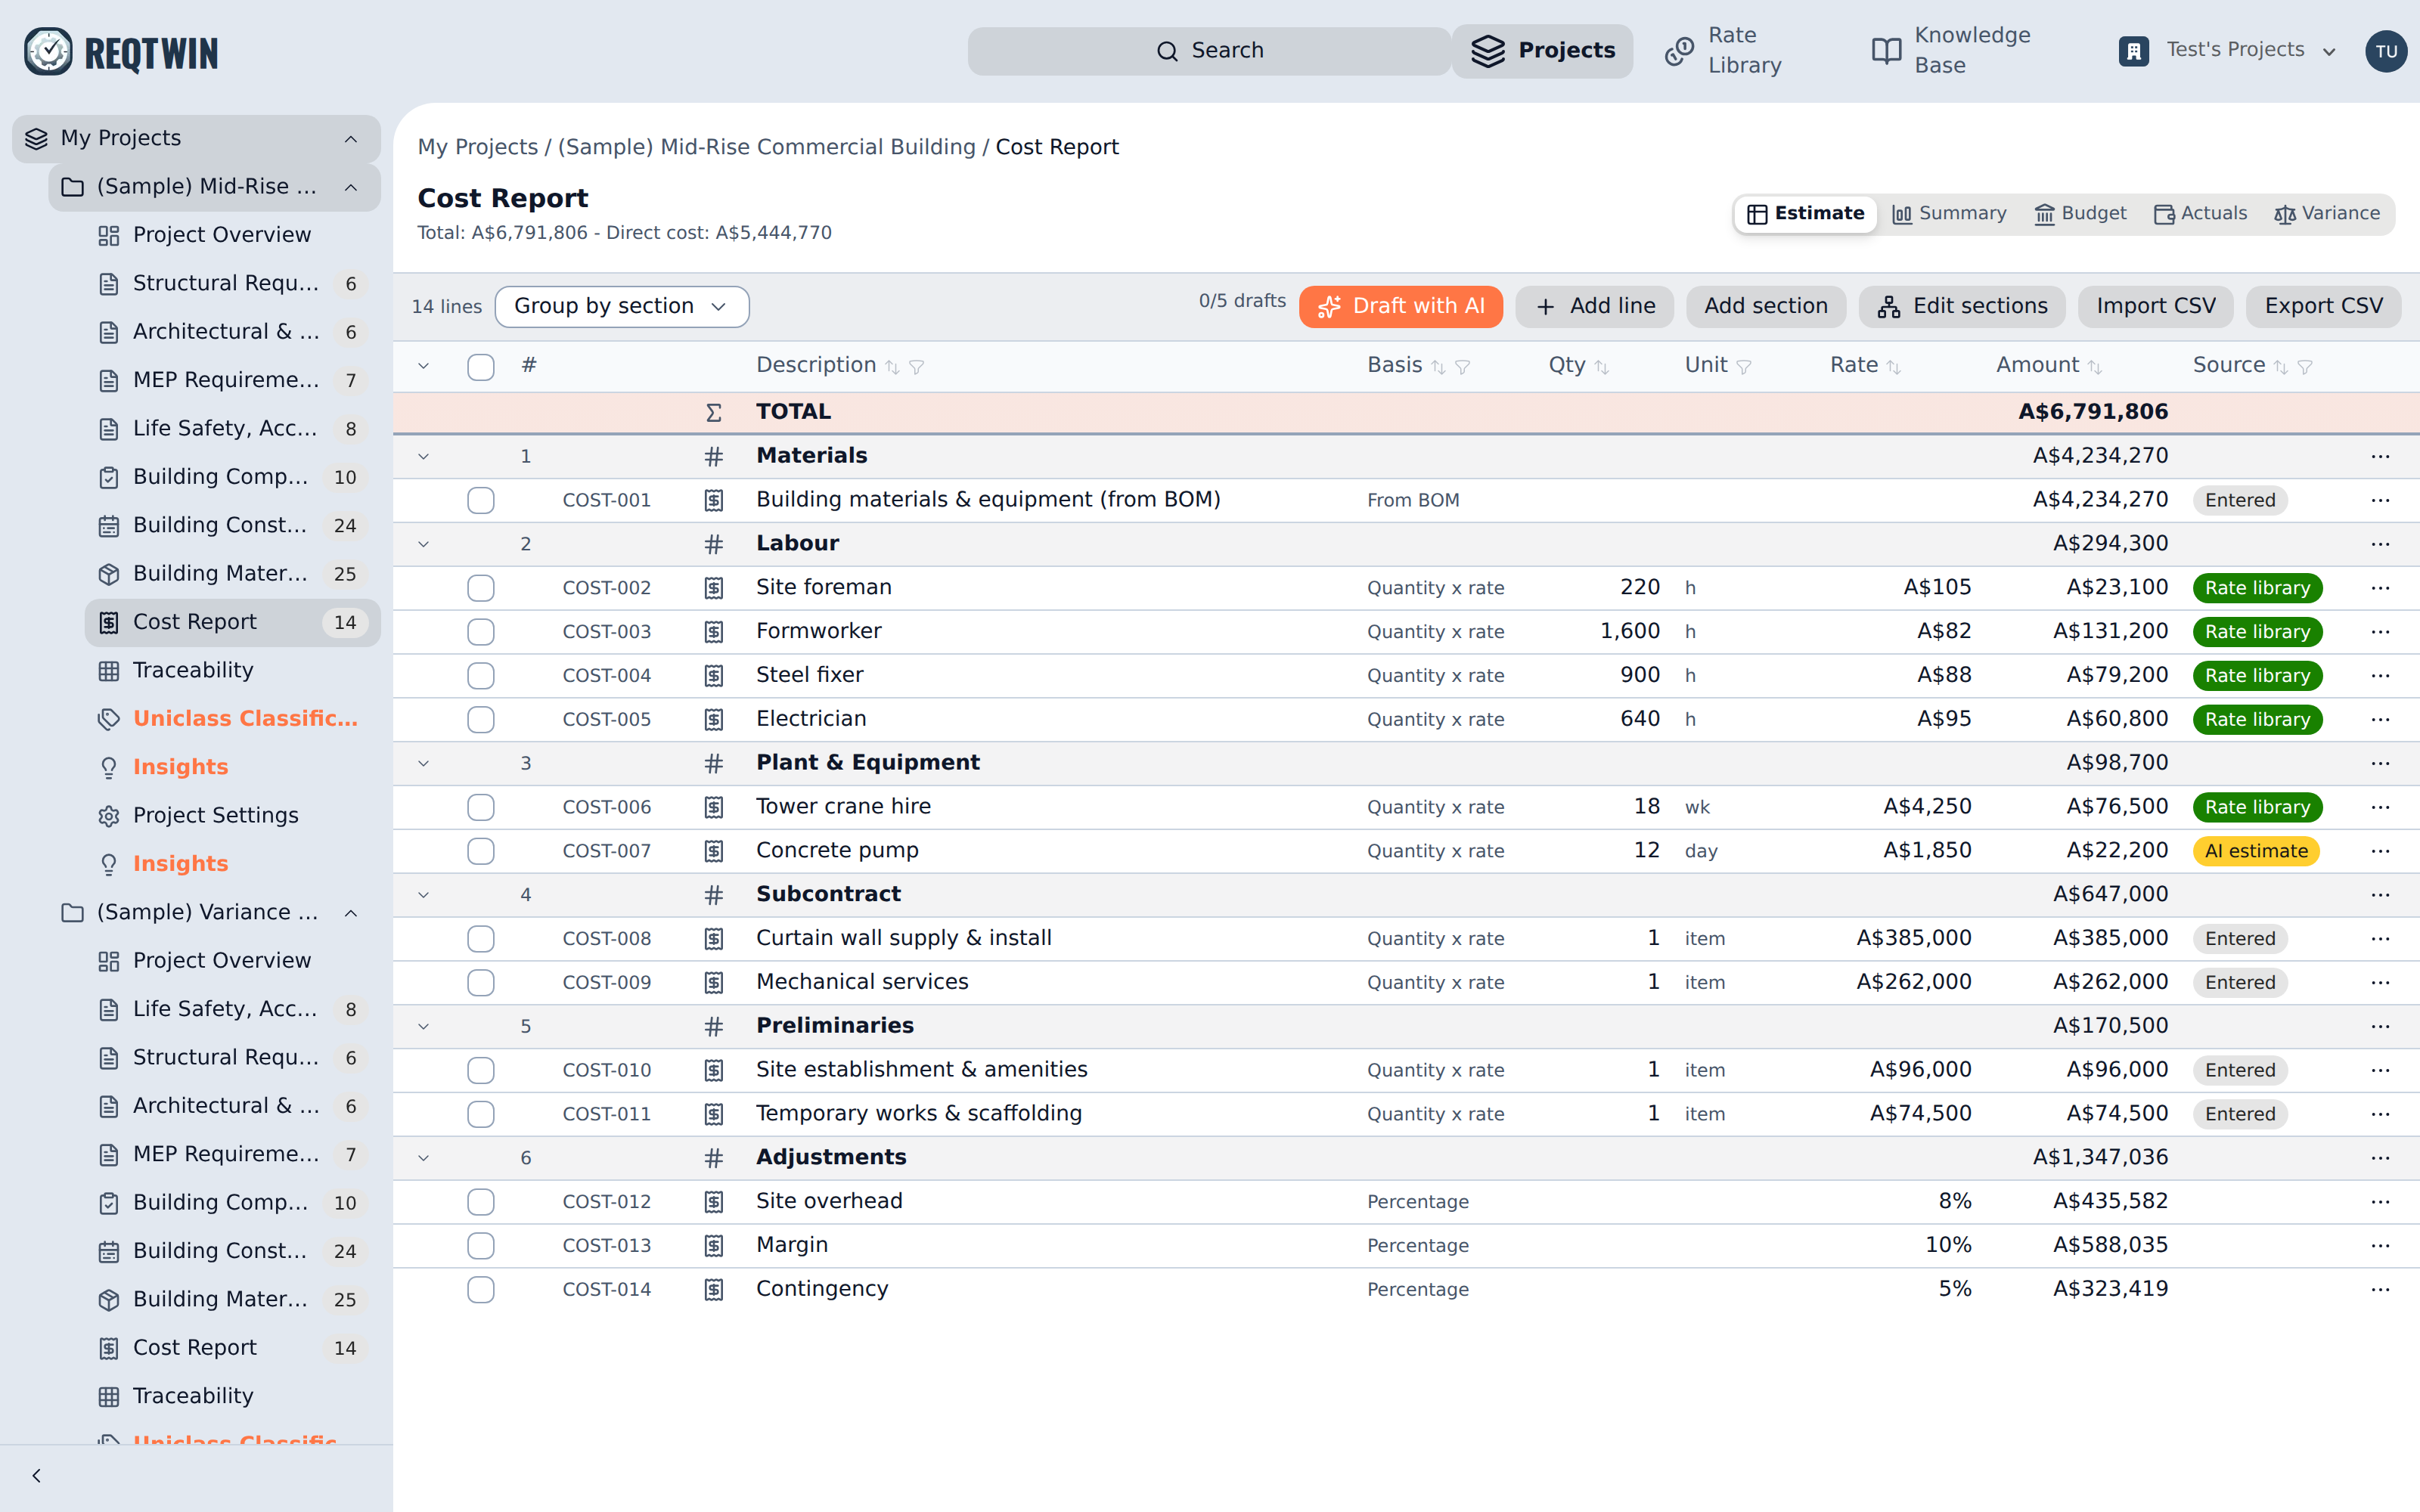Toggle the select-all checkbox in table header
The height and width of the screenshot is (1512, 2420).
pyautogui.click(x=481, y=367)
